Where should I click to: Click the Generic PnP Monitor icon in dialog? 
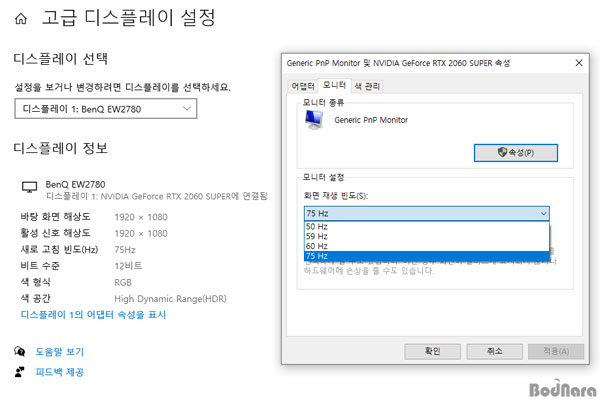[x=314, y=120]
